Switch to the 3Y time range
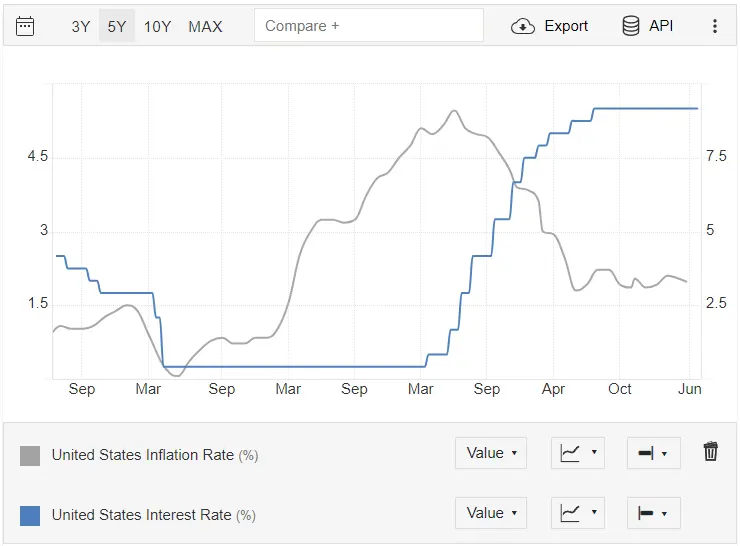The width and height of the screenshot is (740, 546). tap(81, 26)
